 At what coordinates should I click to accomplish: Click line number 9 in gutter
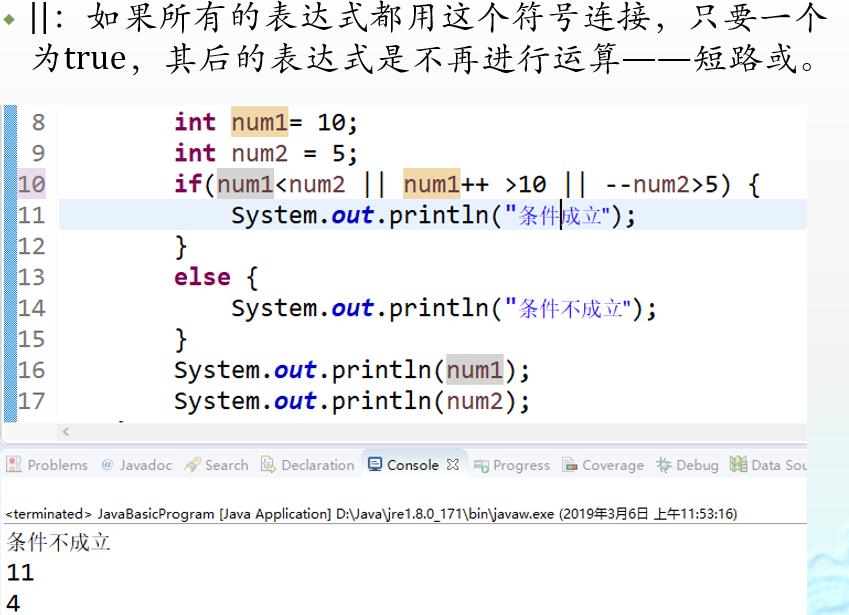tap(38, 153)
